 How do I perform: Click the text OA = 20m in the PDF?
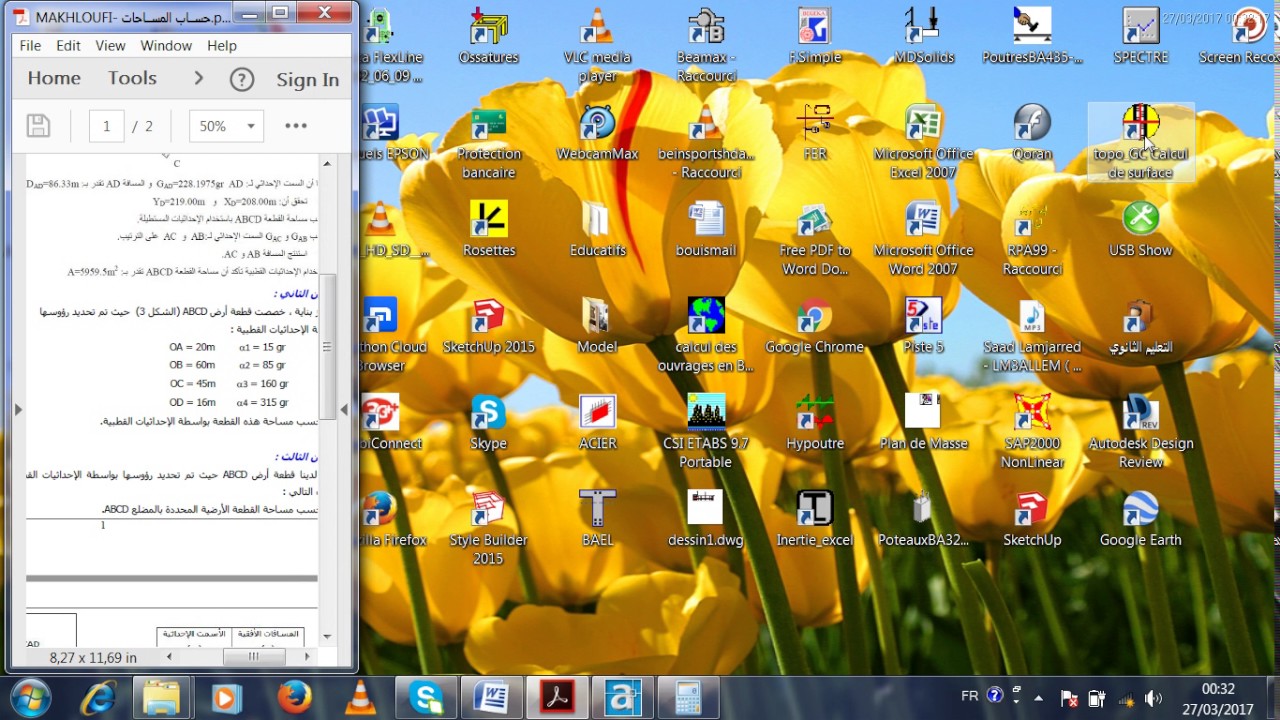click(192, 347)
